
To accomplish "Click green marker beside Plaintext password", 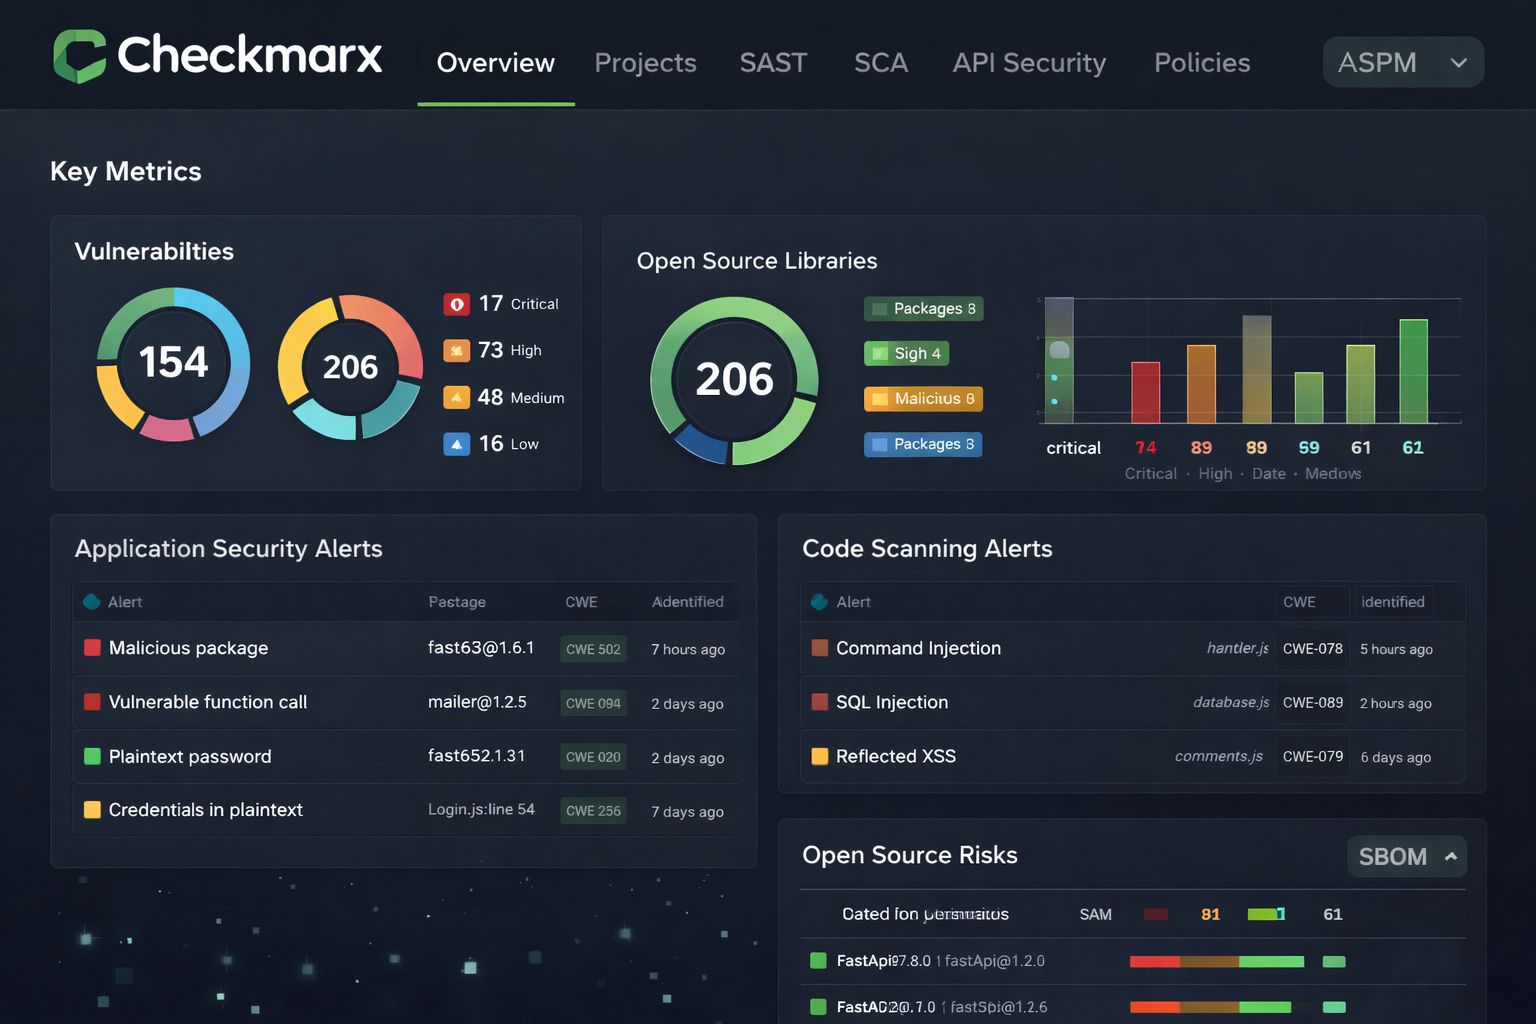I will [x=92, y=756].
